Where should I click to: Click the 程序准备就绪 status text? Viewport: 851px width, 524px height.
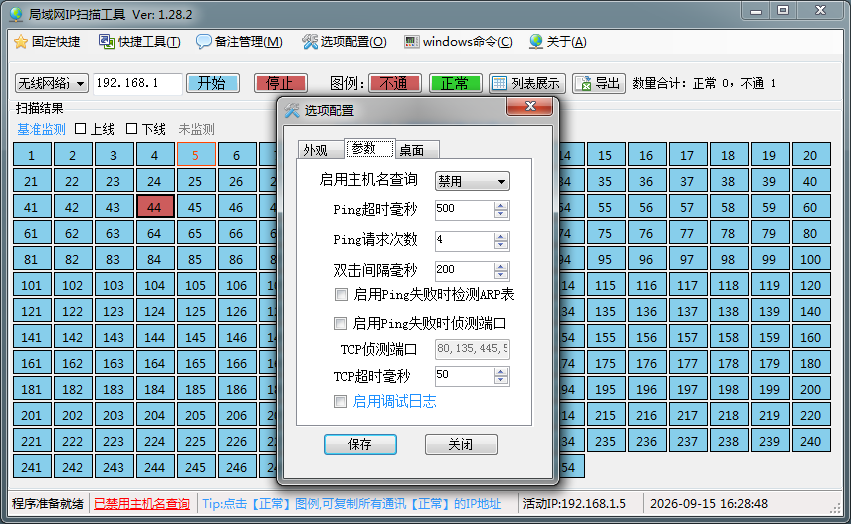pyautogui.click(x=48, y=504)
